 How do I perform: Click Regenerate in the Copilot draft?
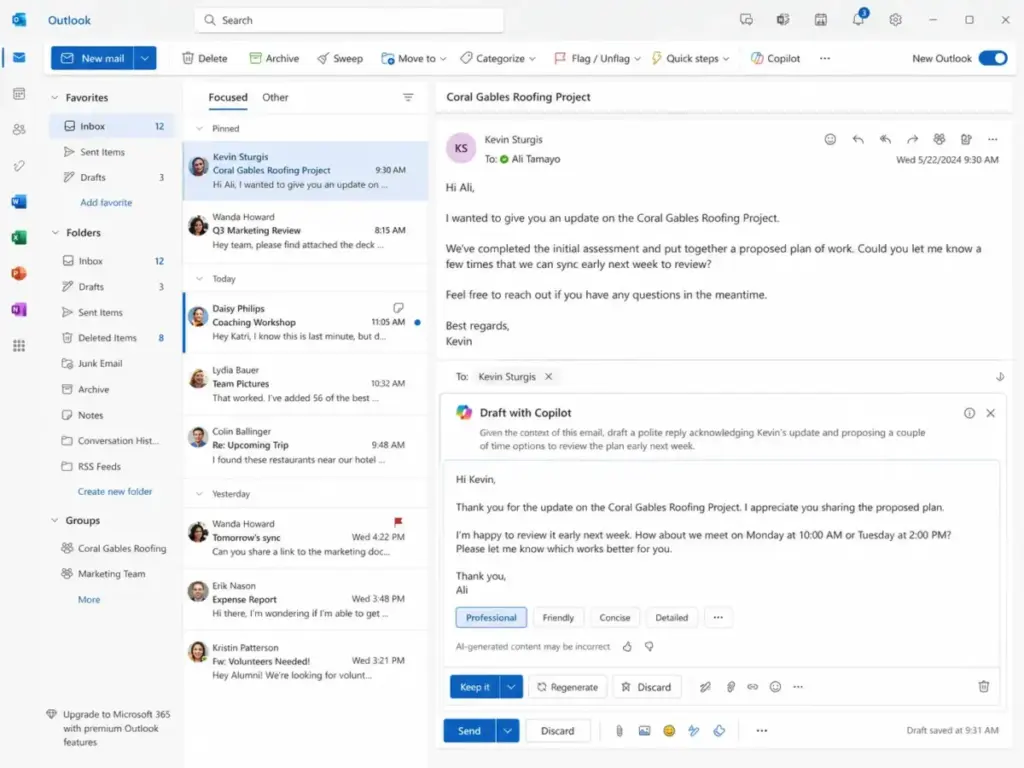tap(568, 686)
